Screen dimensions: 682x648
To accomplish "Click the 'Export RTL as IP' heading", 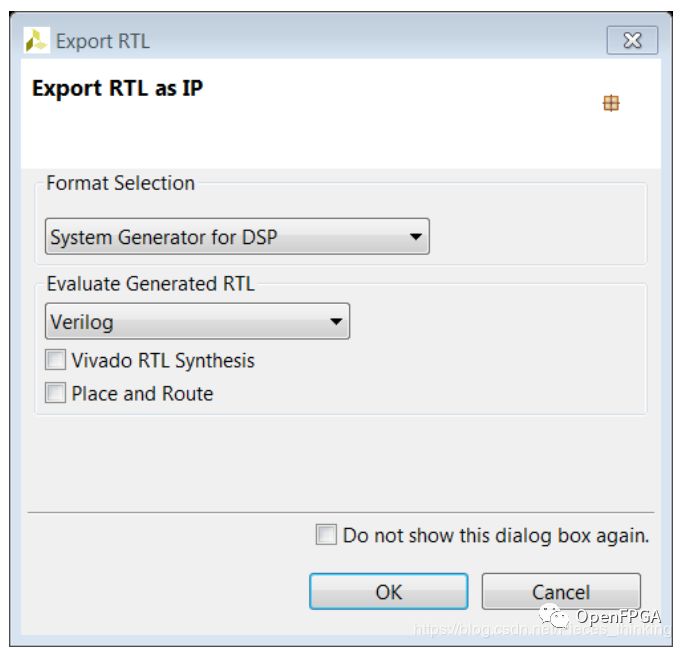I will (x=118, y=88).
